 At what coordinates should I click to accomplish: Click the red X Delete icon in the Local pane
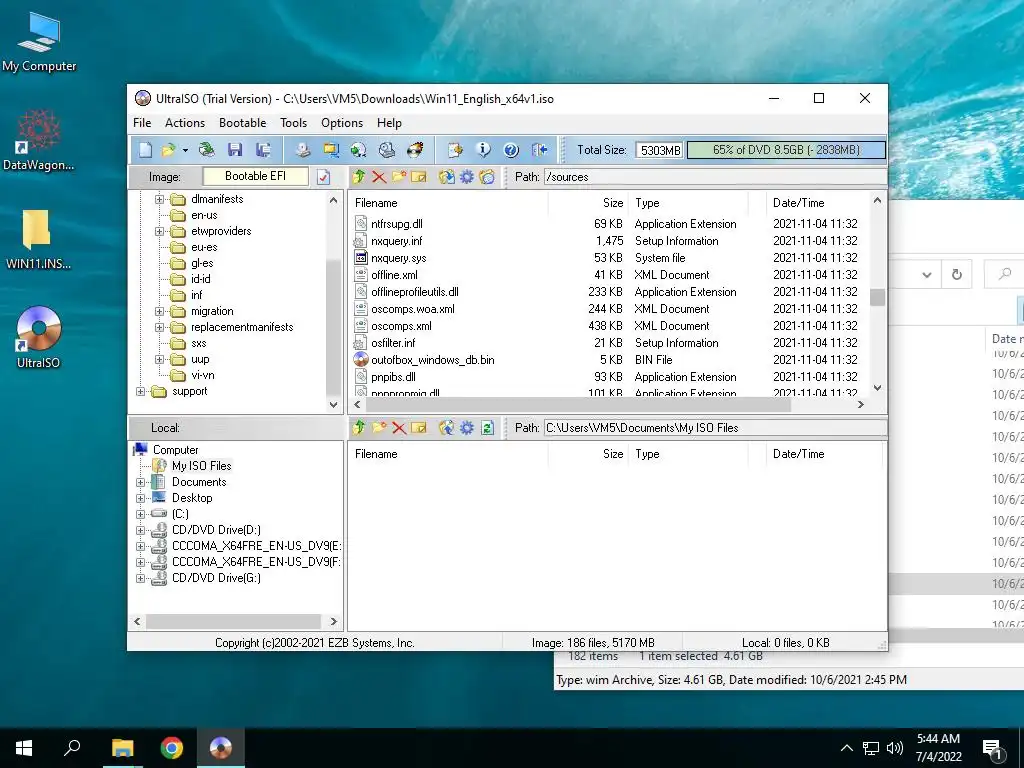tap(399, 428)
